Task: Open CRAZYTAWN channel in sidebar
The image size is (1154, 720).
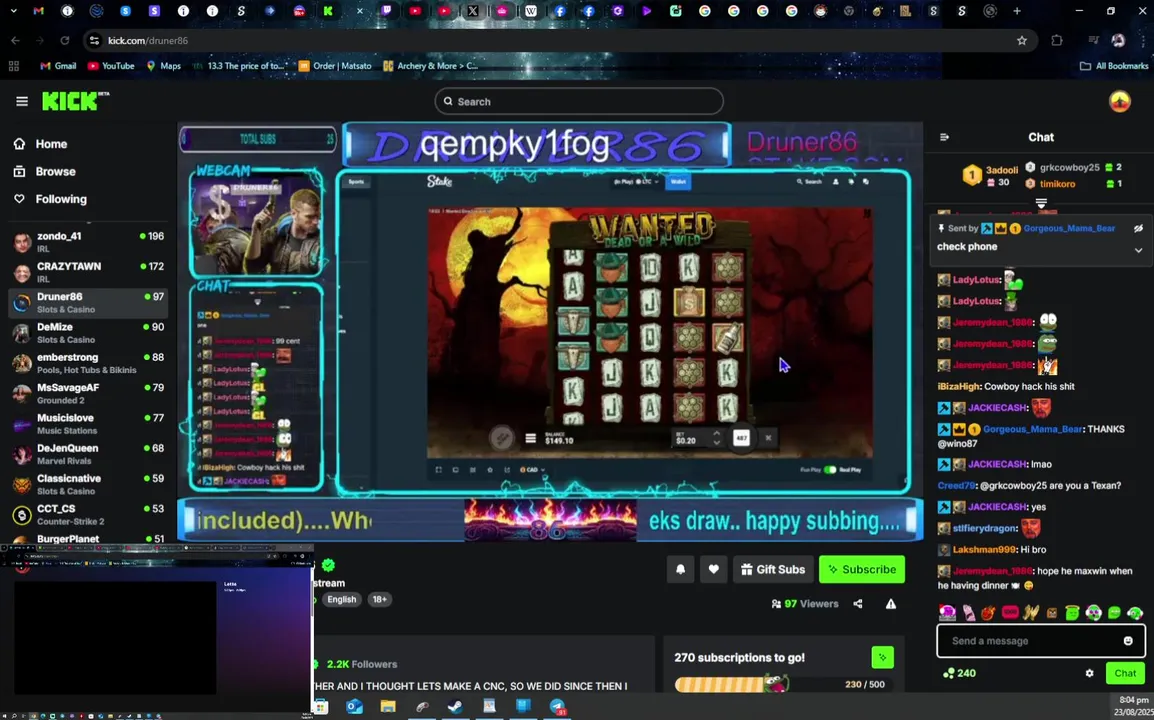Action: point(88,272)
